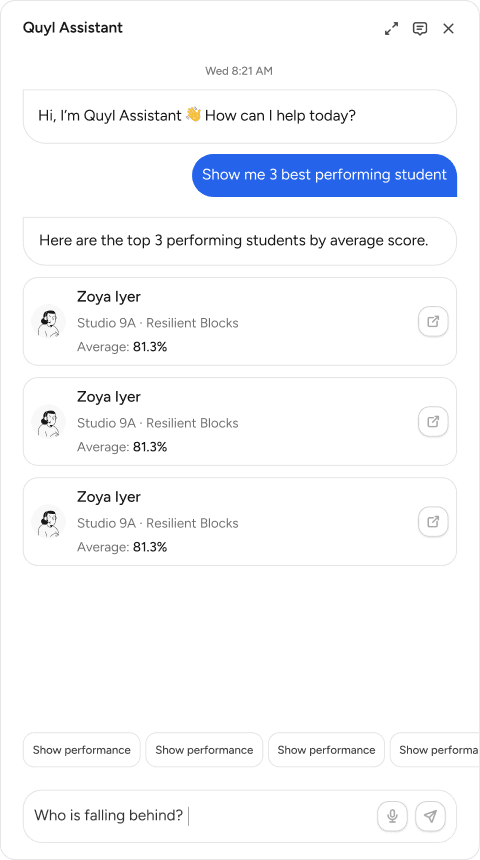Choose the third Show performance suggestion chip
This screenshot has height=860, width=480.
click(326, 750)
